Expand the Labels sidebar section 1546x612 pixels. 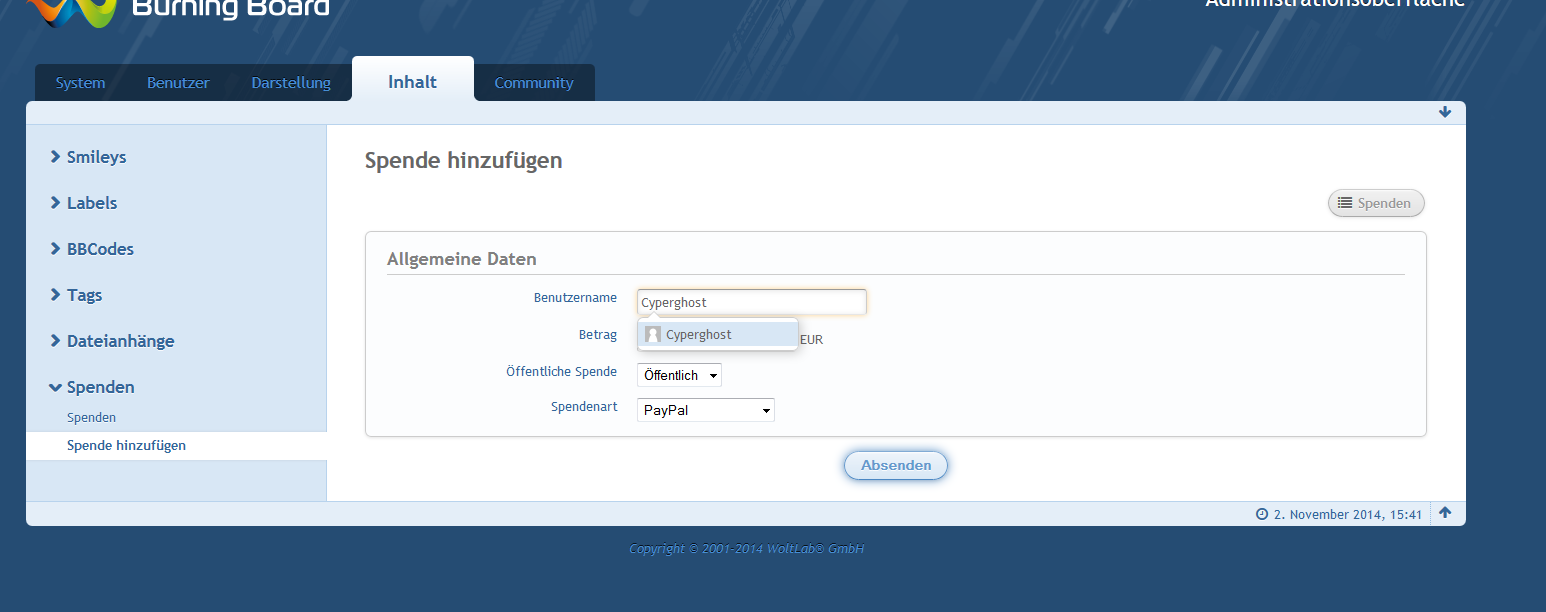pos(84,203)
